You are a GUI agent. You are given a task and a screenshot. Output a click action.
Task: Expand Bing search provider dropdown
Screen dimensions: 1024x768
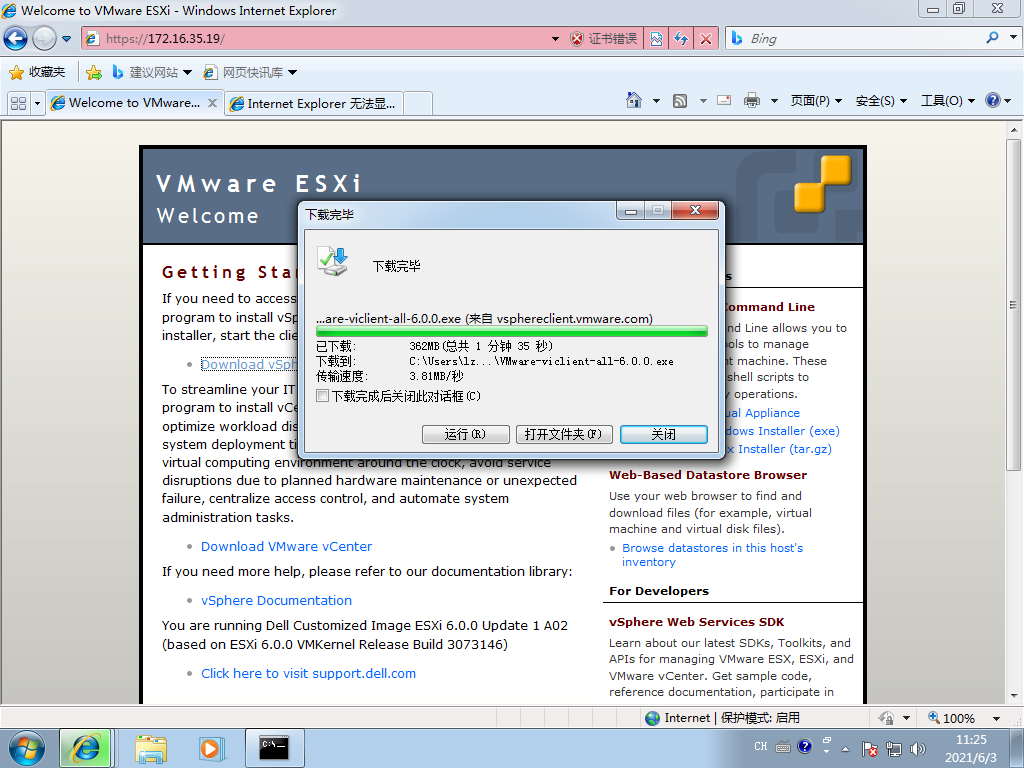coord(1013,38)
